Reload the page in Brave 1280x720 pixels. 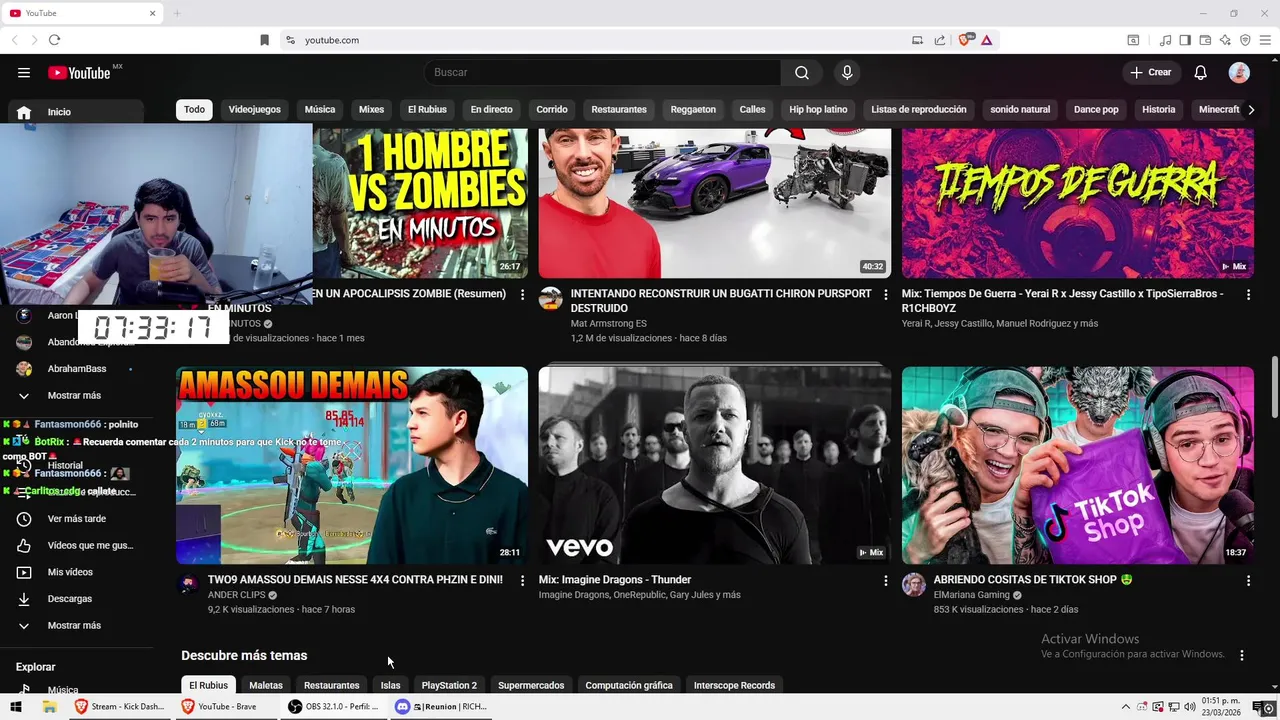[x=54, y=40]
